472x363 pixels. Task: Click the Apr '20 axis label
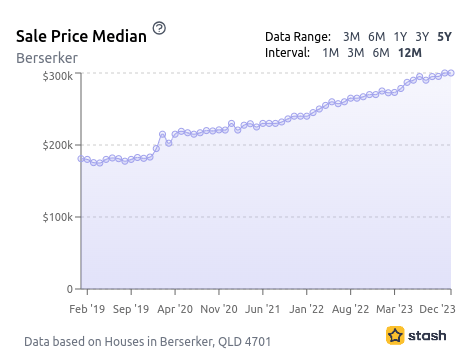pyautogui.click(x=175, y=309)
